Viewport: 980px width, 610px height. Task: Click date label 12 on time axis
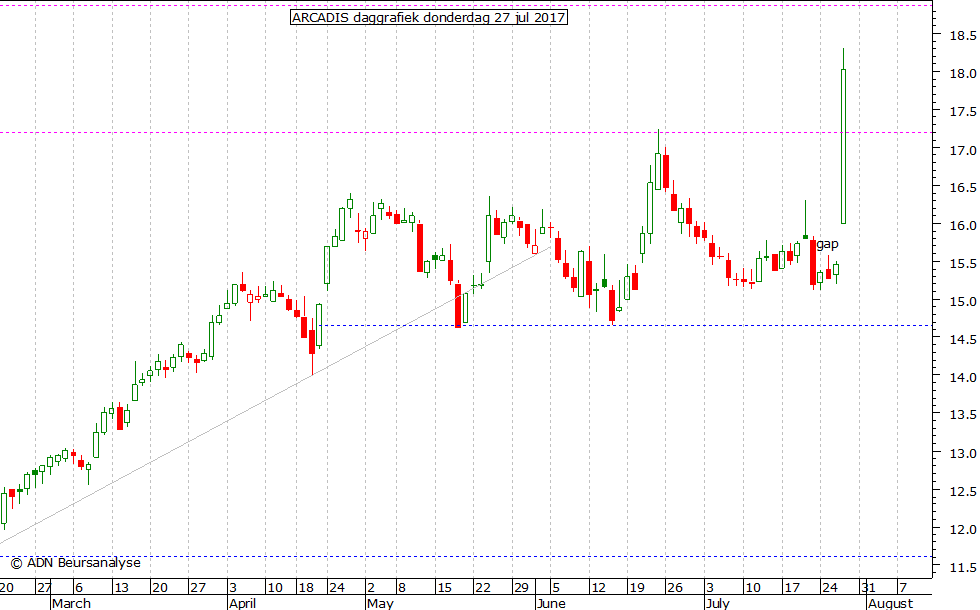[x=598, y=588]
